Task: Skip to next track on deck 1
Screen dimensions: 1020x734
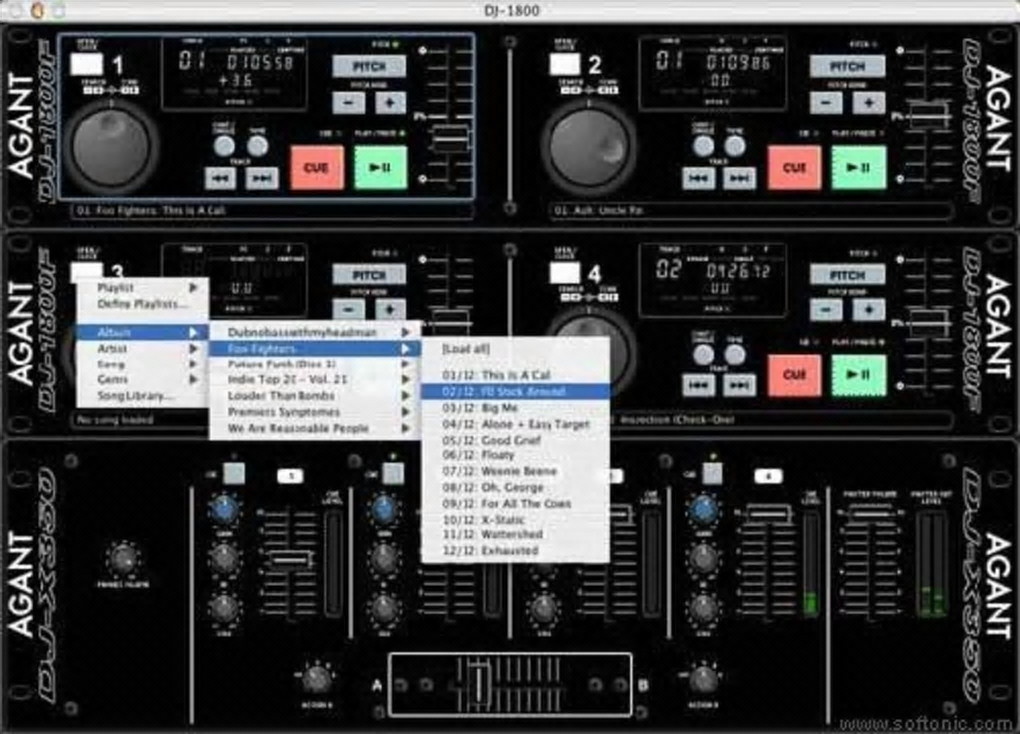Action: 262,178
